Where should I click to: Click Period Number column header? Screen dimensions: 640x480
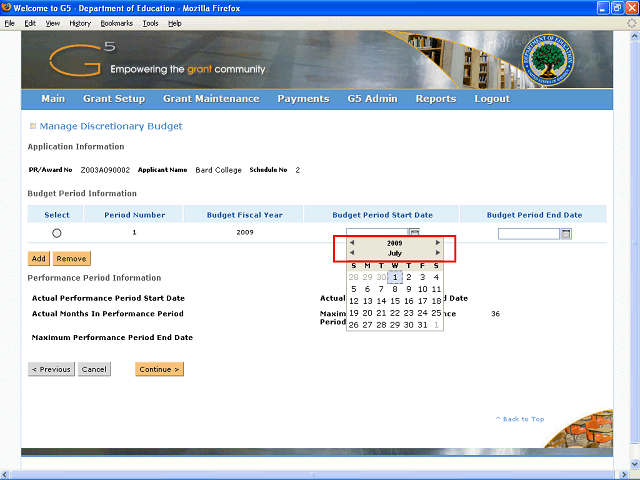(x=134, y=215)
